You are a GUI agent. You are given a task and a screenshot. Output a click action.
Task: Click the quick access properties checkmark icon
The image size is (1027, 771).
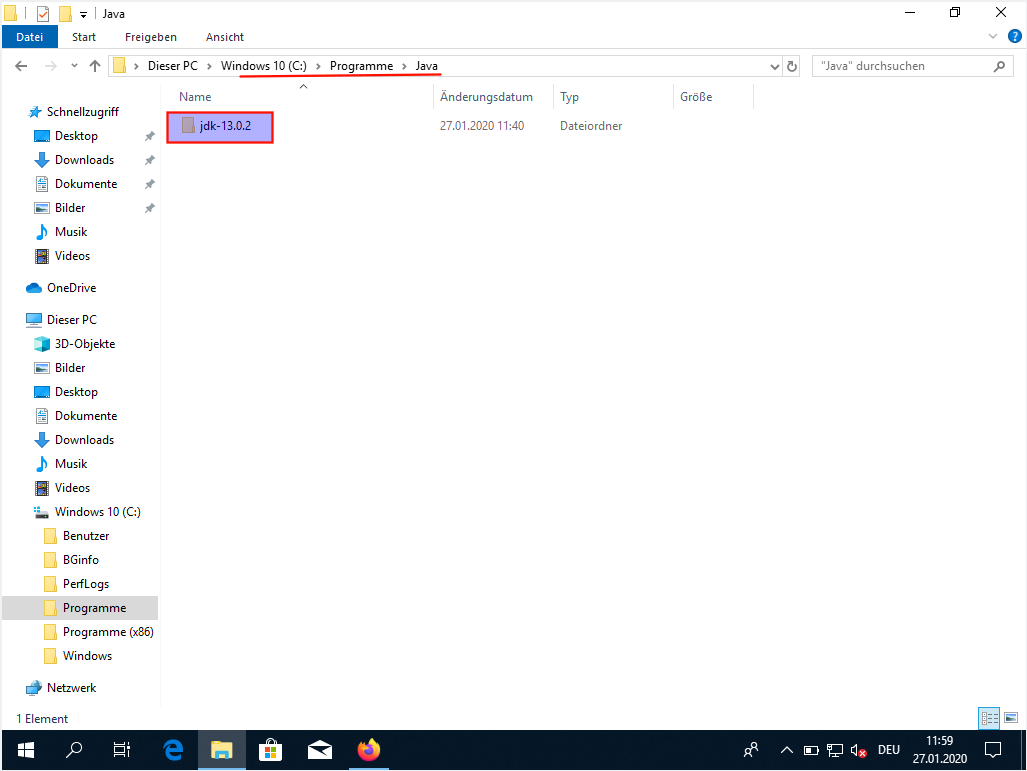pyautogui.click(x=43, y=13)
